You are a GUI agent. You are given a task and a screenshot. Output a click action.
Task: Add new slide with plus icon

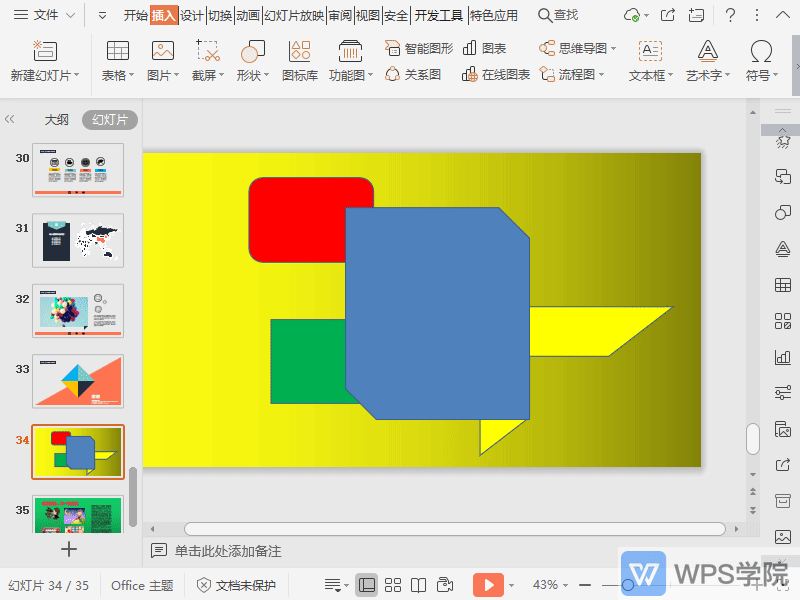[x=69, y=549]
